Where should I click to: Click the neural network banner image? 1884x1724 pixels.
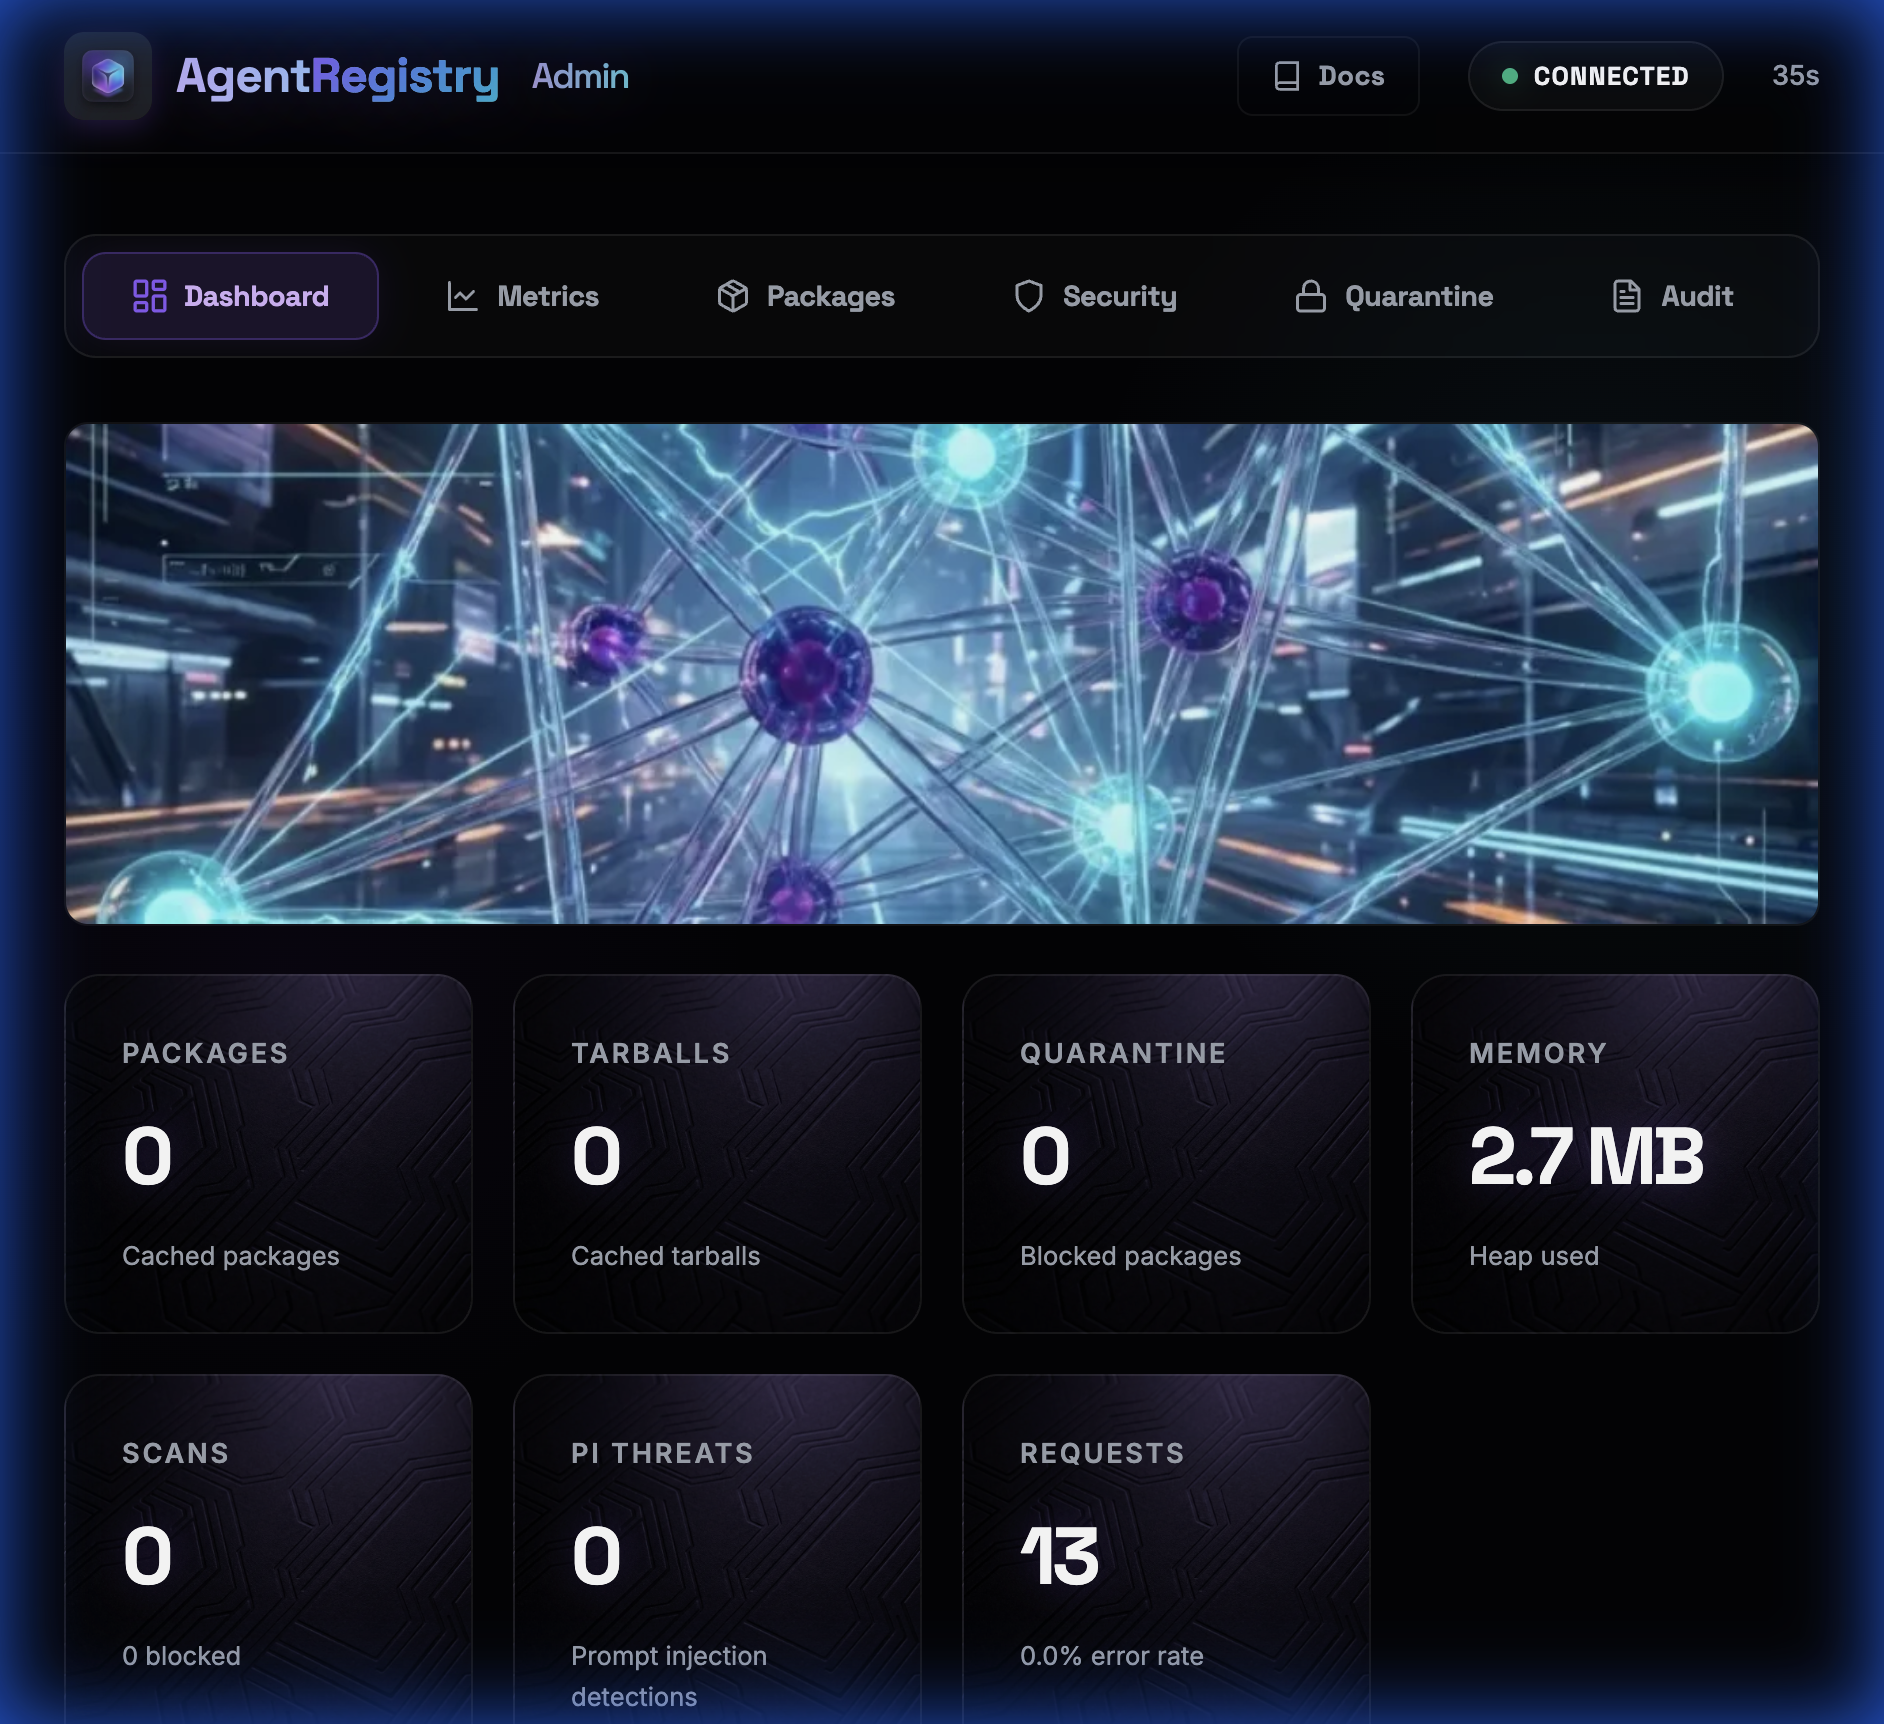(x=941, y=673)
